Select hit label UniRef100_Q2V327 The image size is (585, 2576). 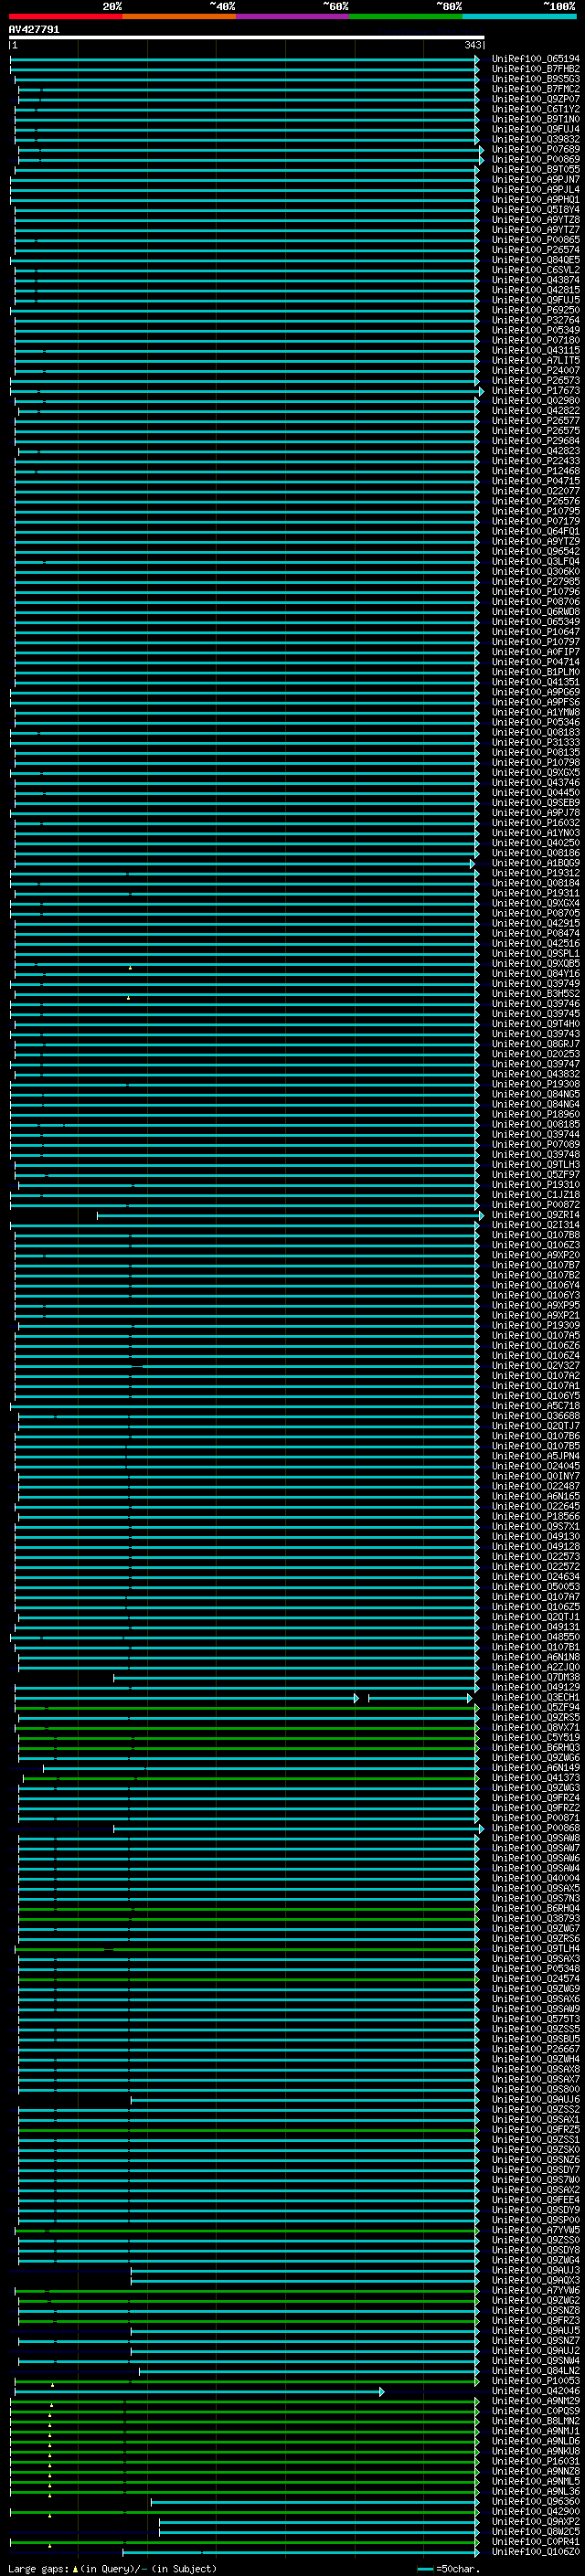click(535, 1366)
